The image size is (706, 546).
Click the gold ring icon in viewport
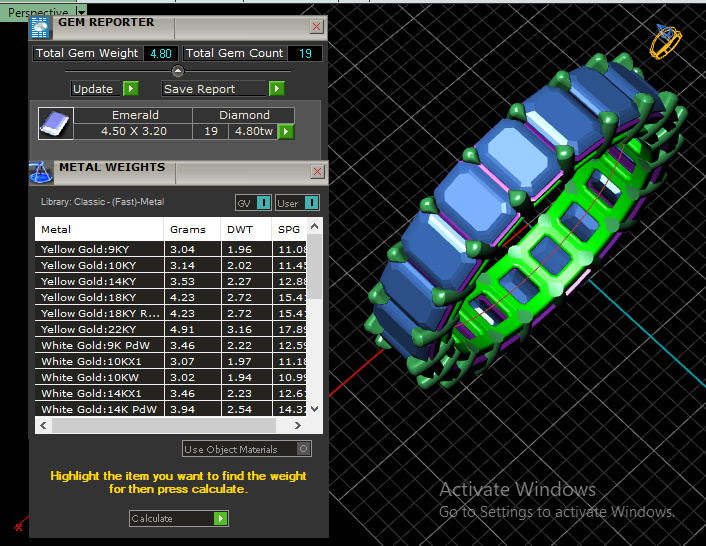(x=665, y=41)
